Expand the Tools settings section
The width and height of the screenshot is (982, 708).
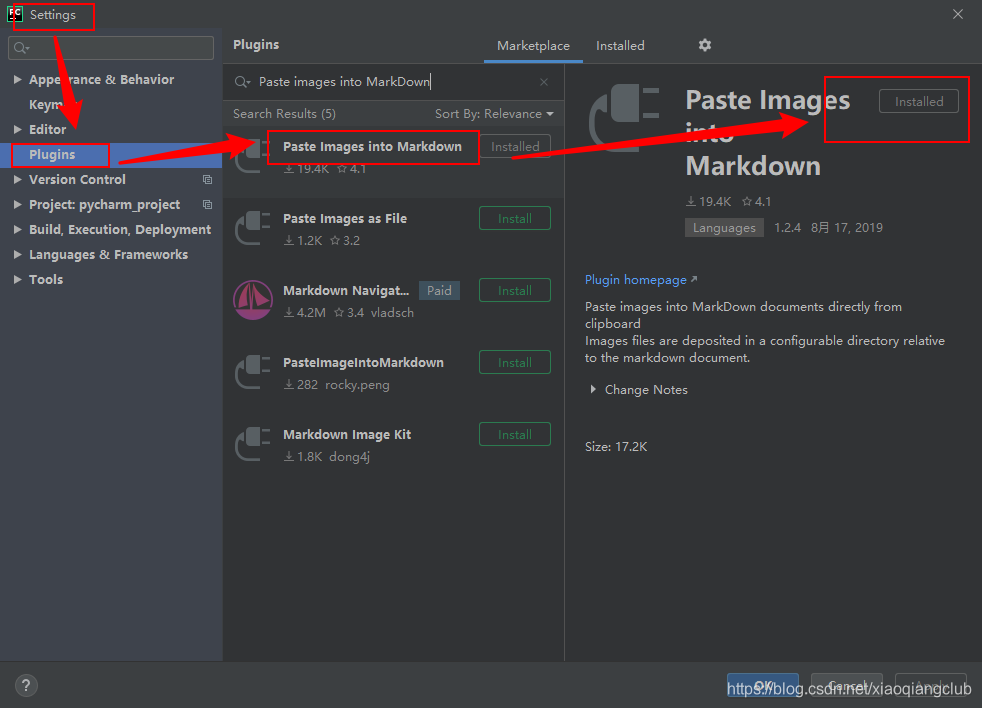click(18, 279)
